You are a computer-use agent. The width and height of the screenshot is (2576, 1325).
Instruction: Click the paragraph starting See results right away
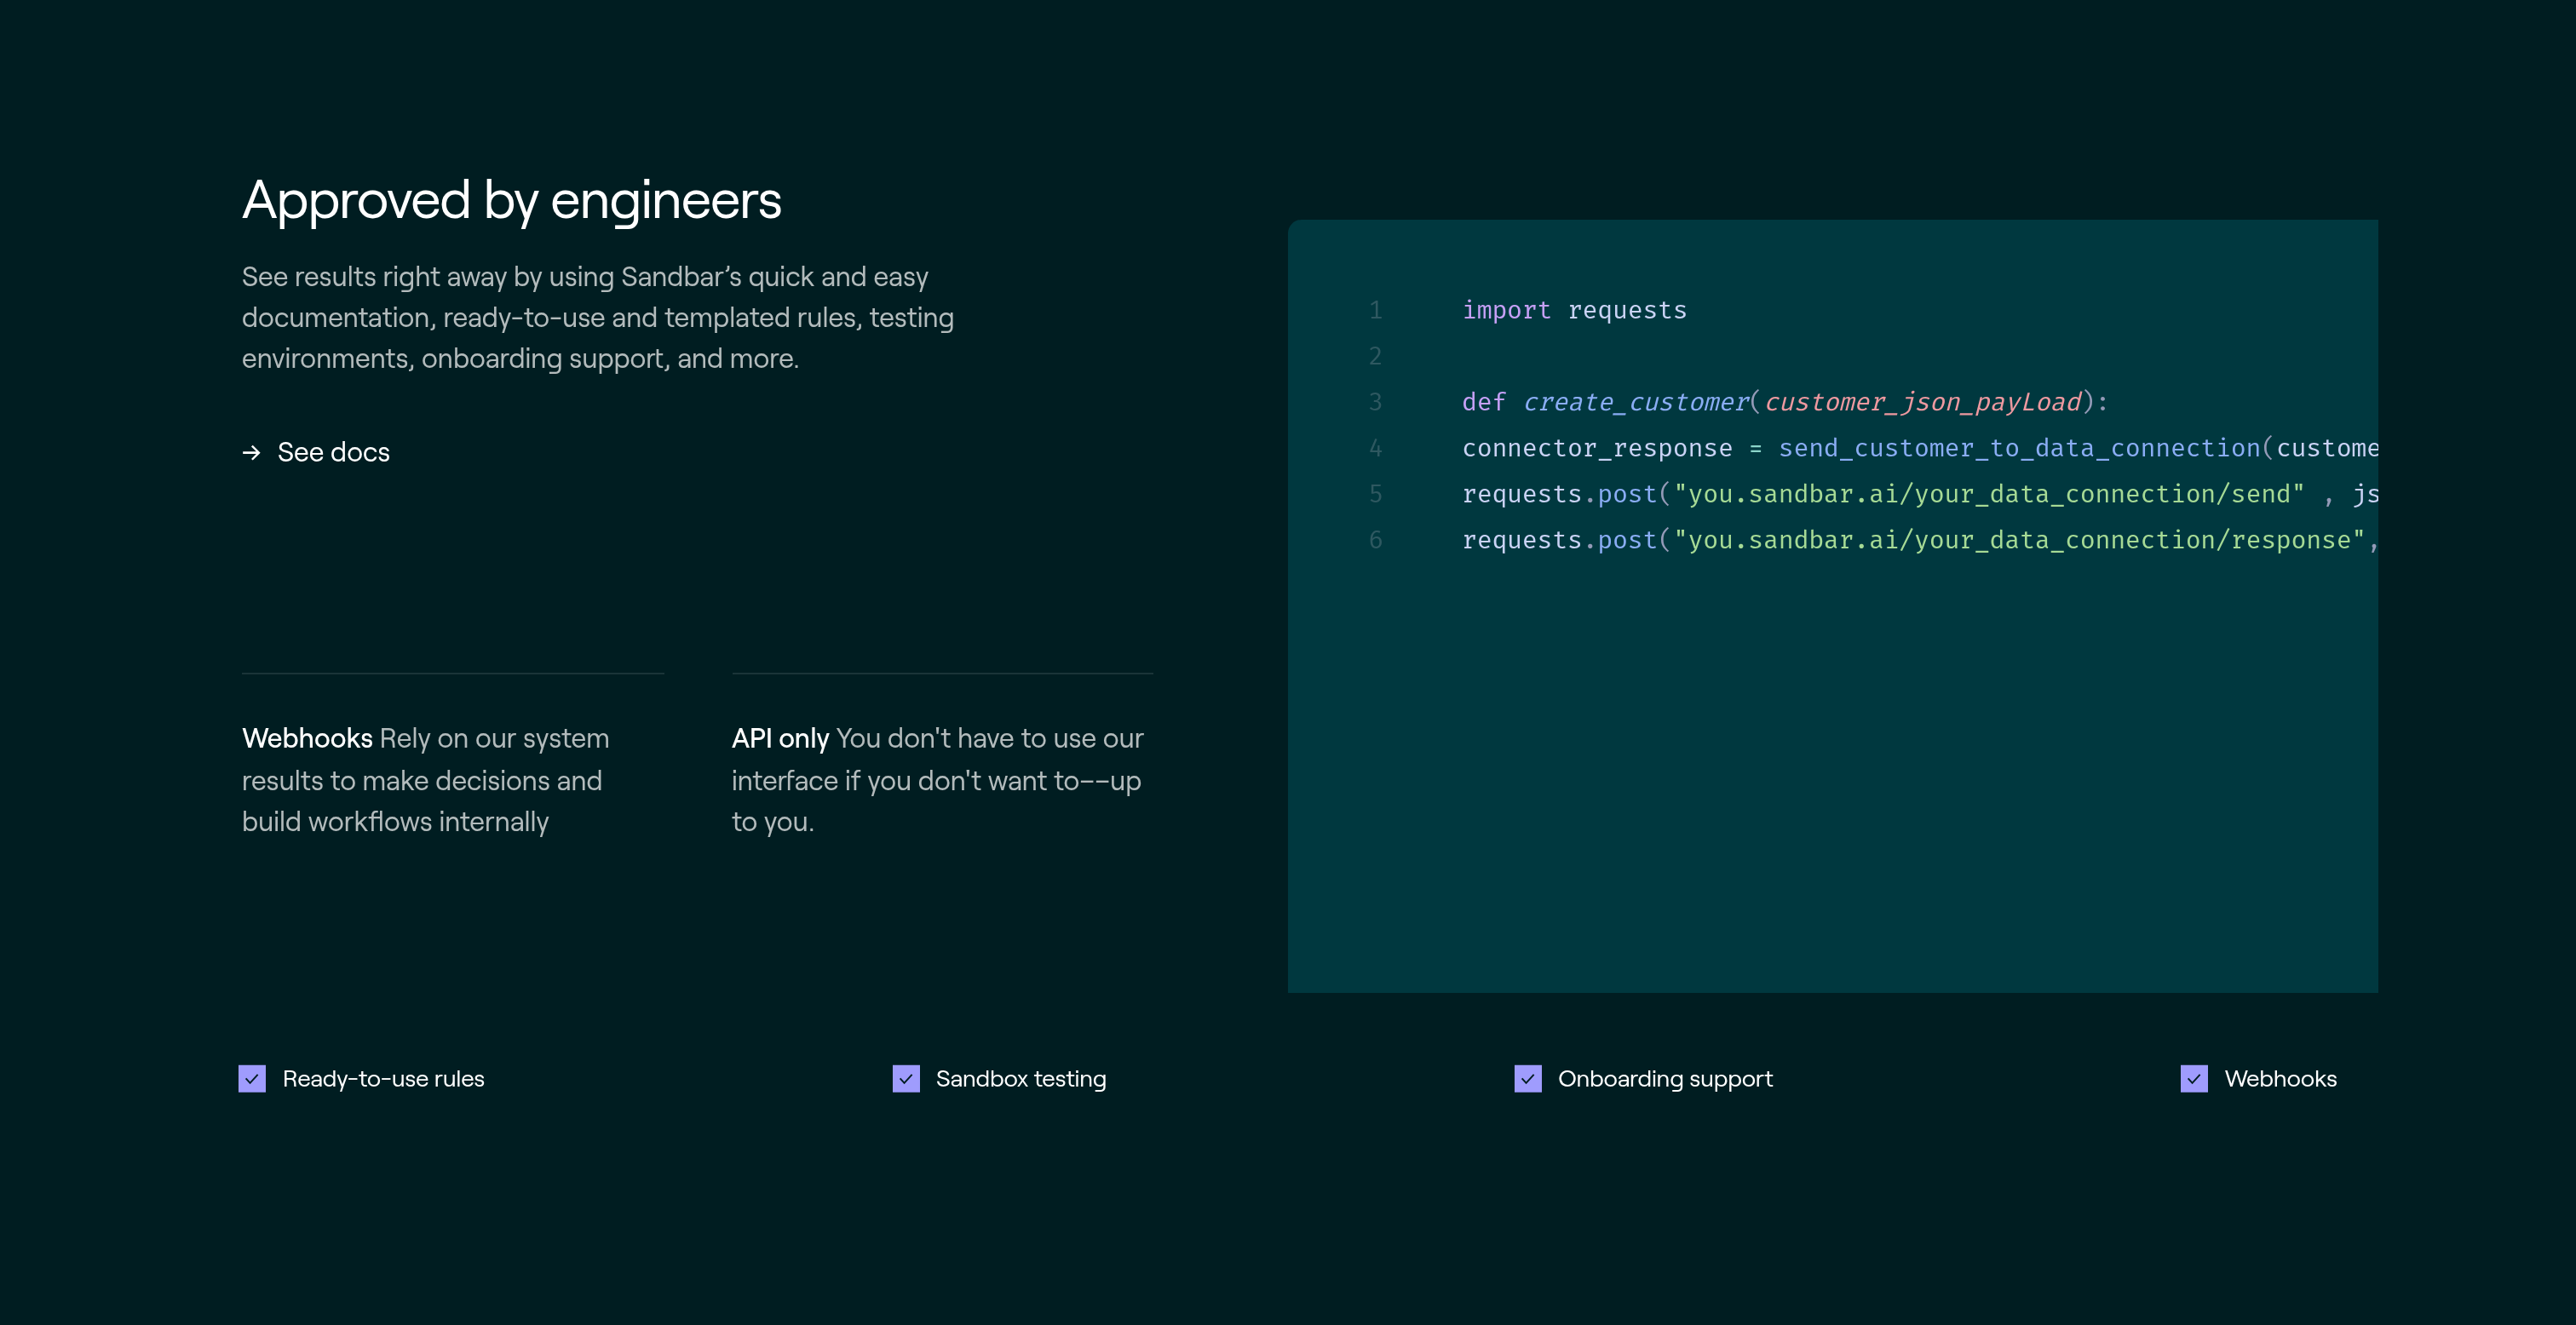[598, 317]
